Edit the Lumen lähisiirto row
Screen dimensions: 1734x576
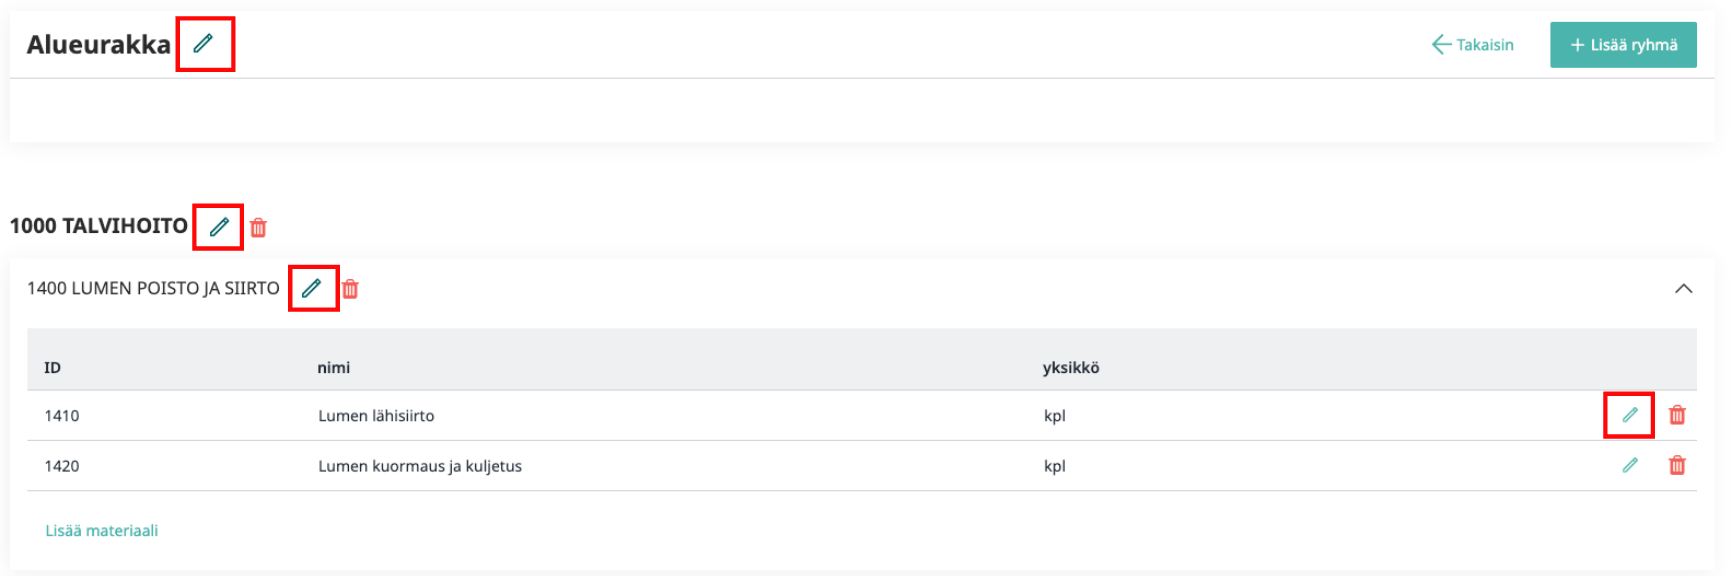(x=1630, y=415)
